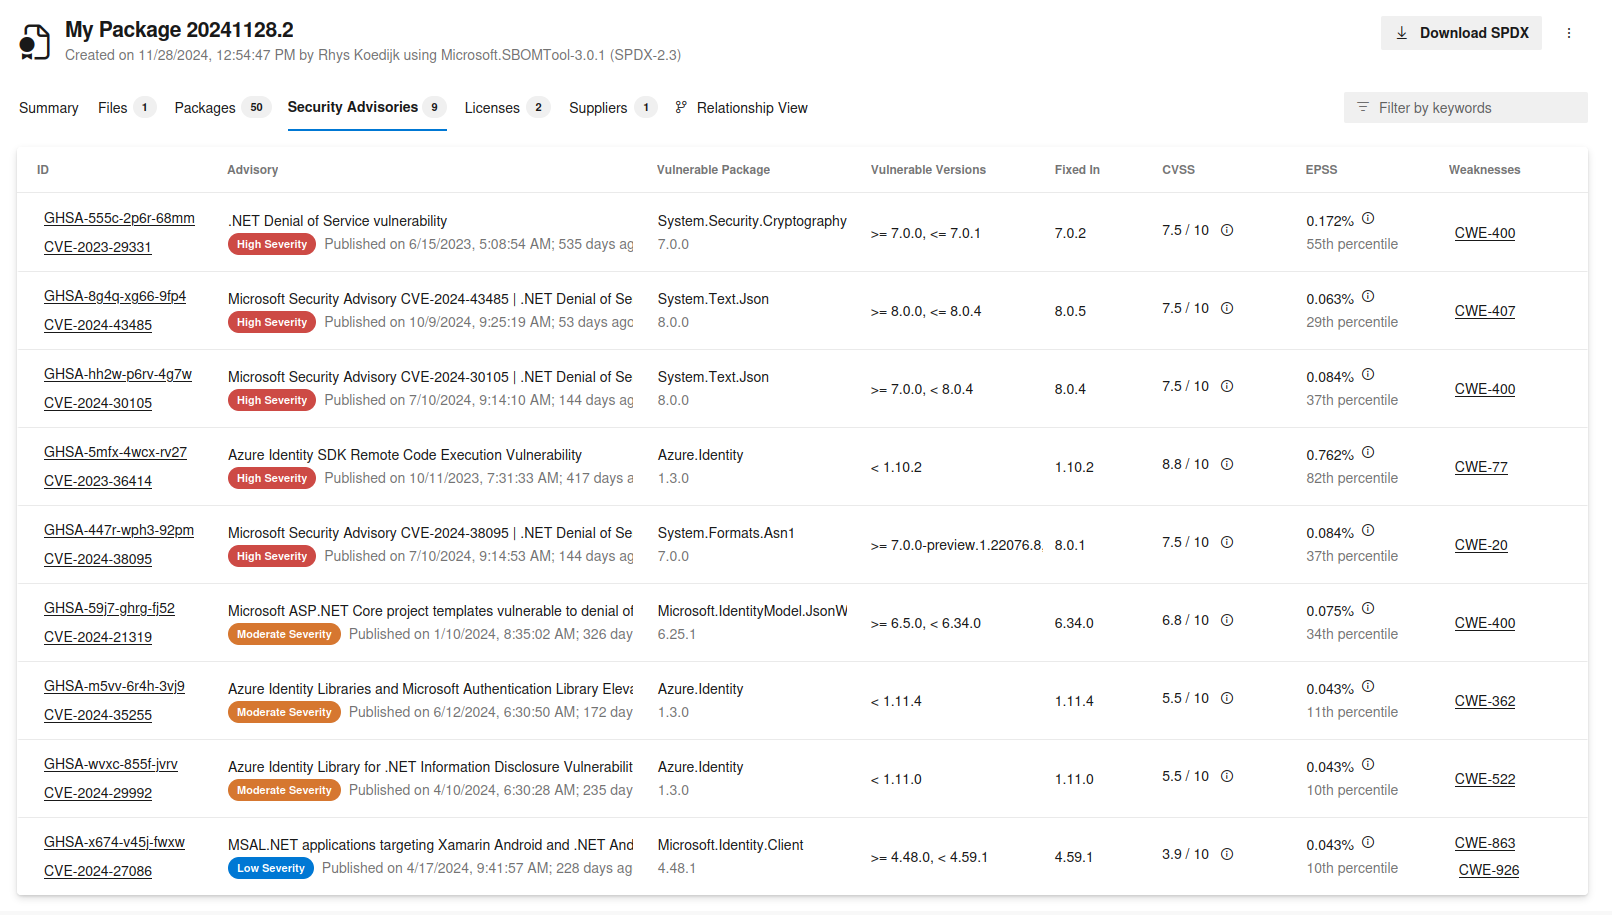Switch to the Summary tab
This screenshot has height=915, width=1612.
(48, 107)
